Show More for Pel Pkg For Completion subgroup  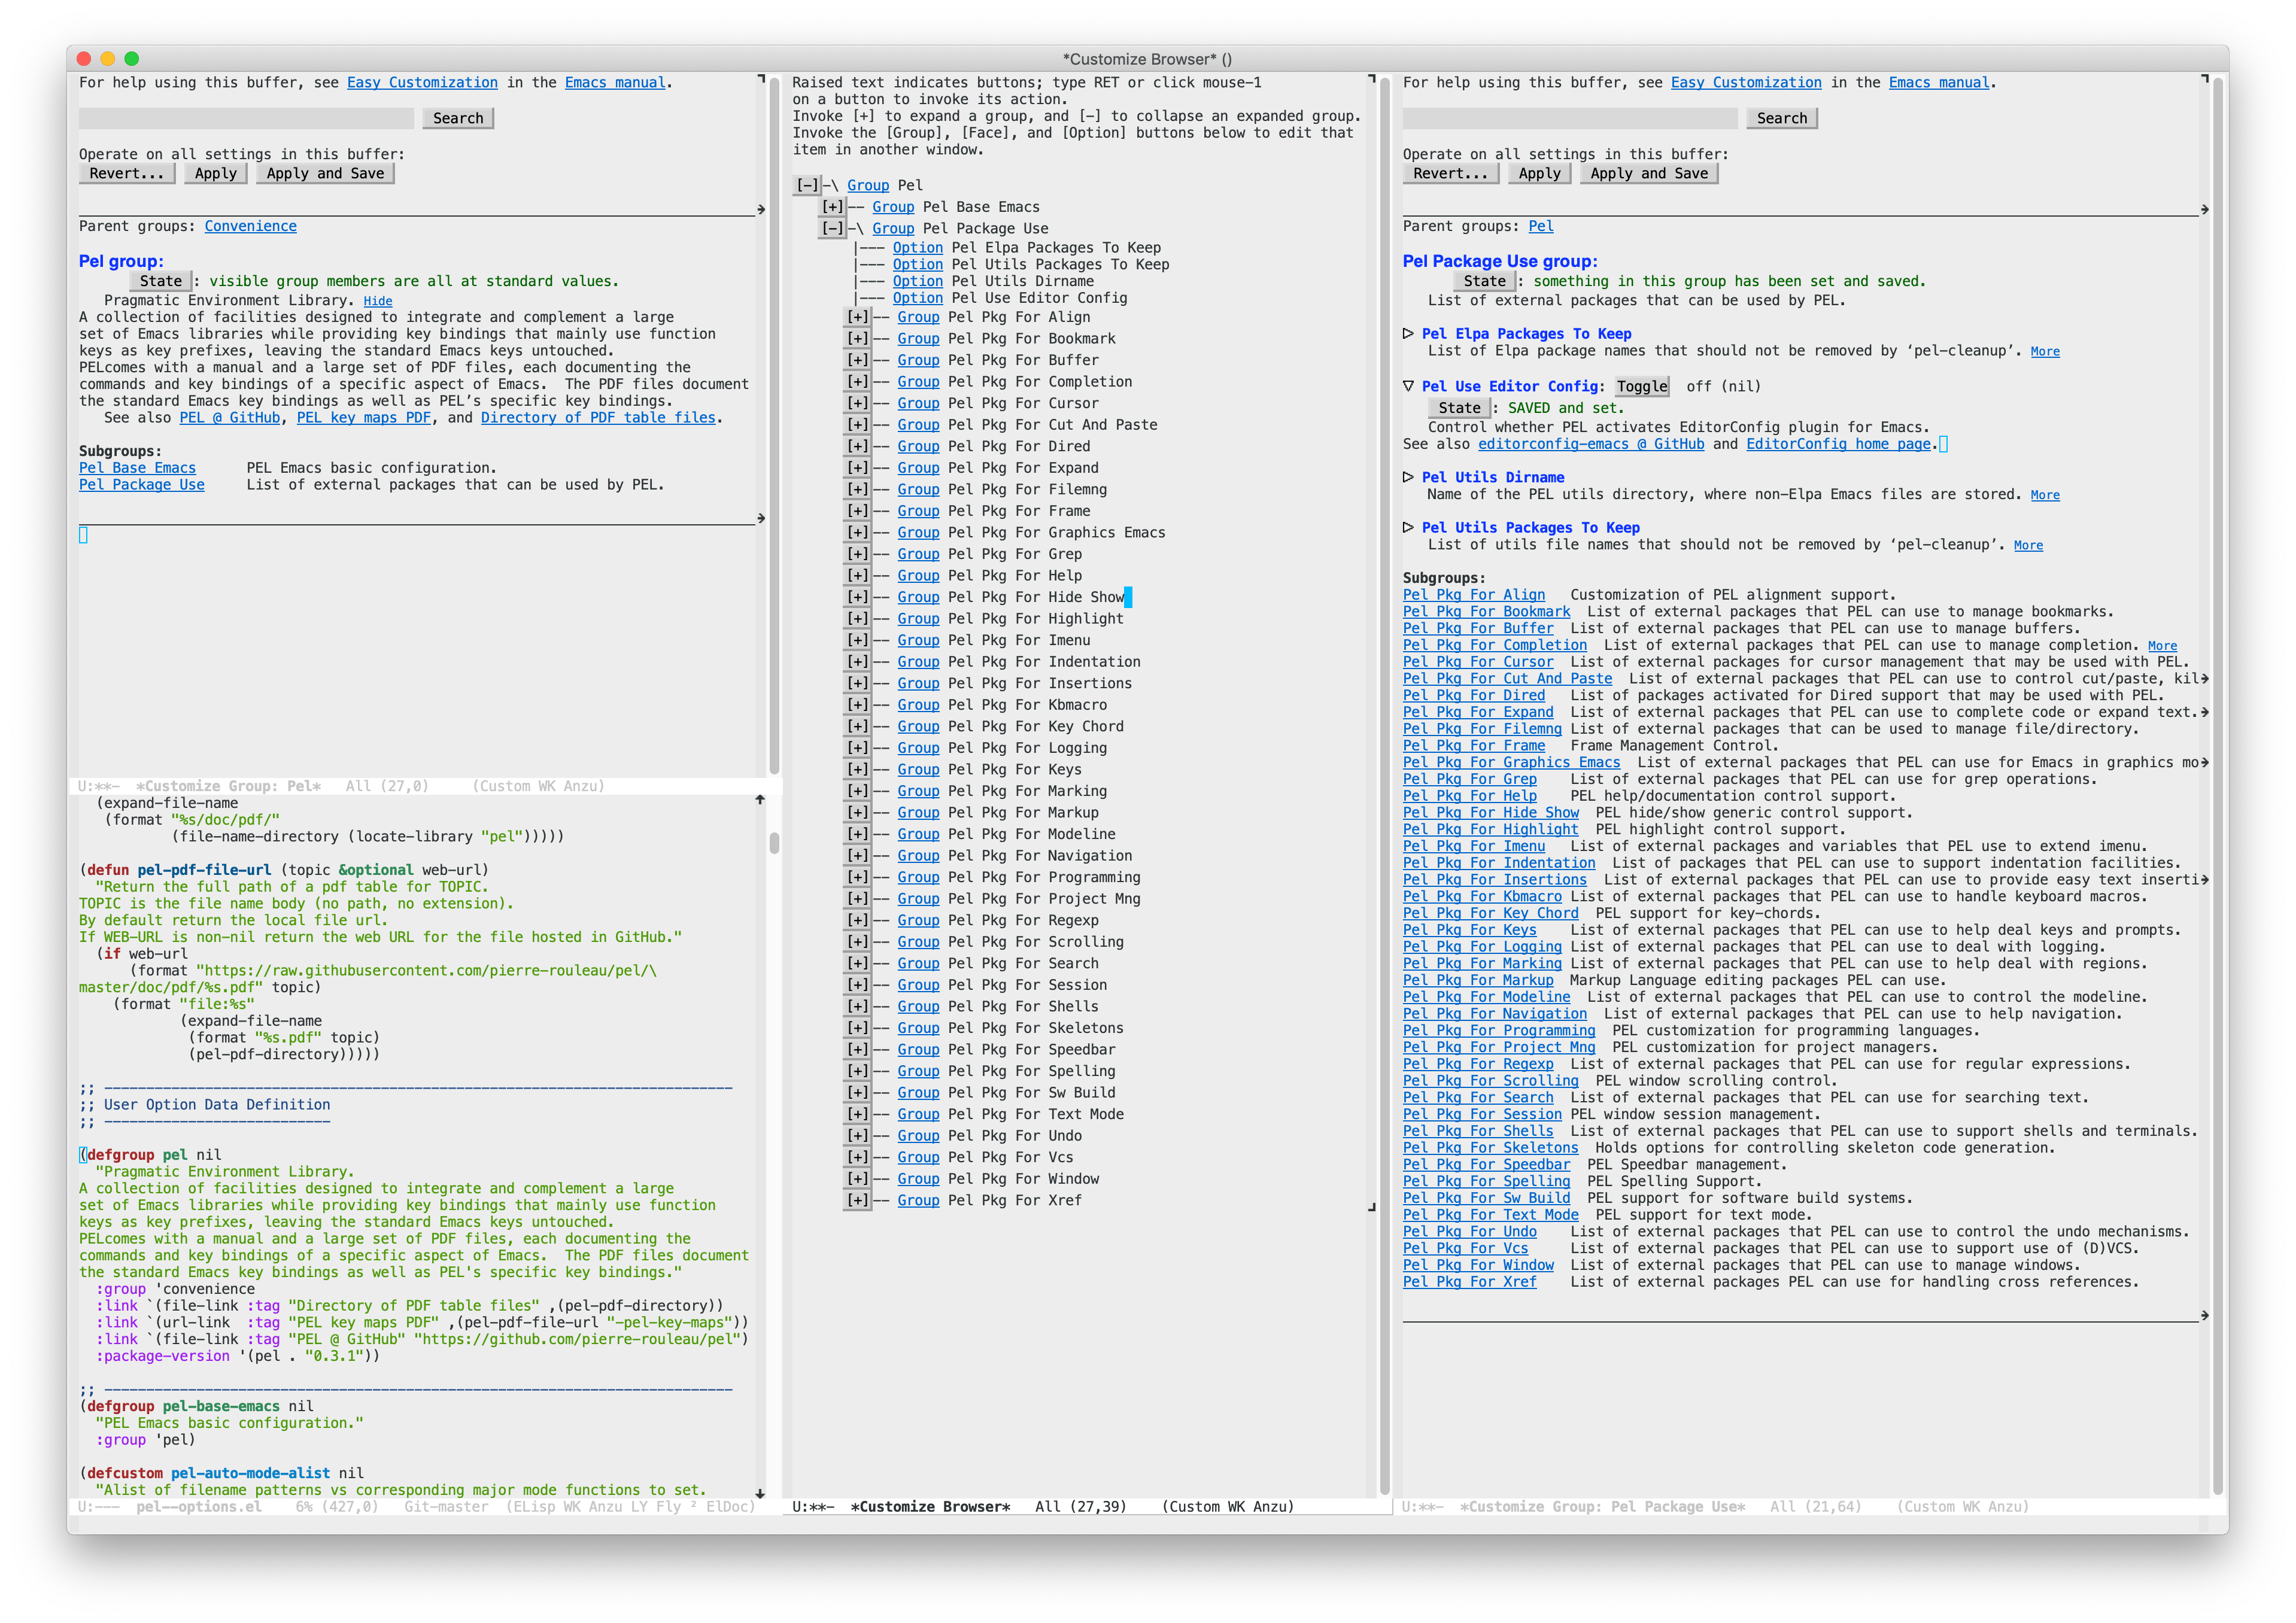click(x=2162, y=646)
